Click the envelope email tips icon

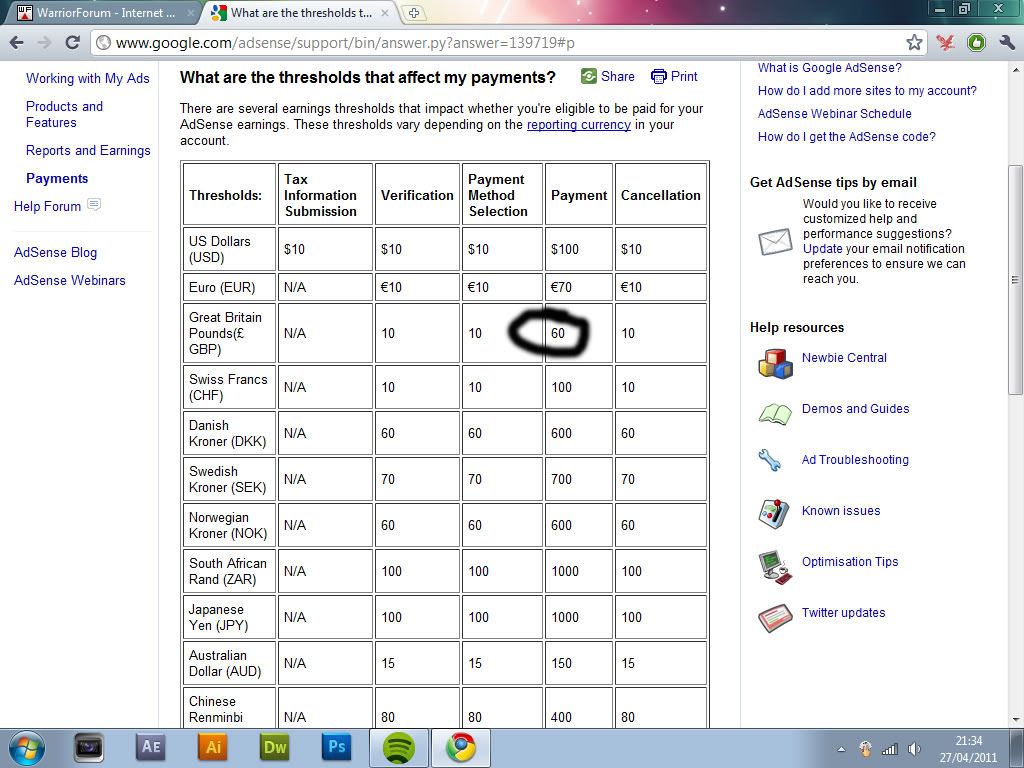click(775, 242)
